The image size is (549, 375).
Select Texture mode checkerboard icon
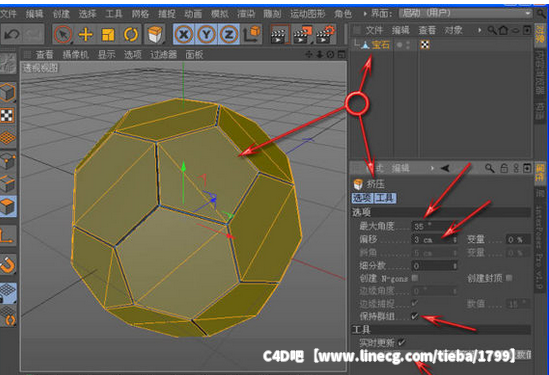7,116
